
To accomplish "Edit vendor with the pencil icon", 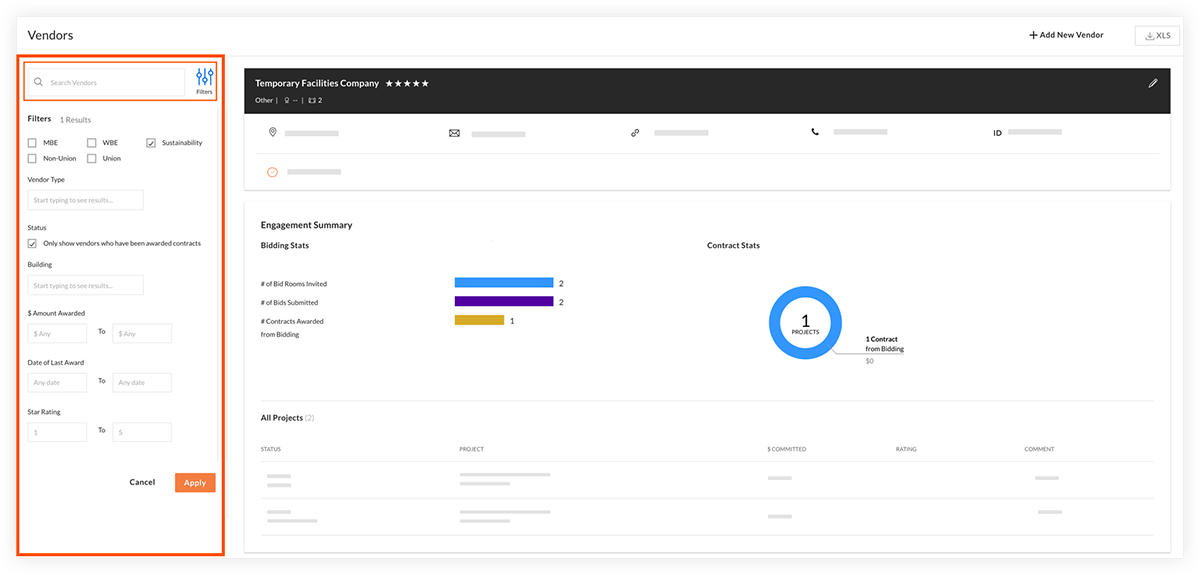I will 1153,84.
